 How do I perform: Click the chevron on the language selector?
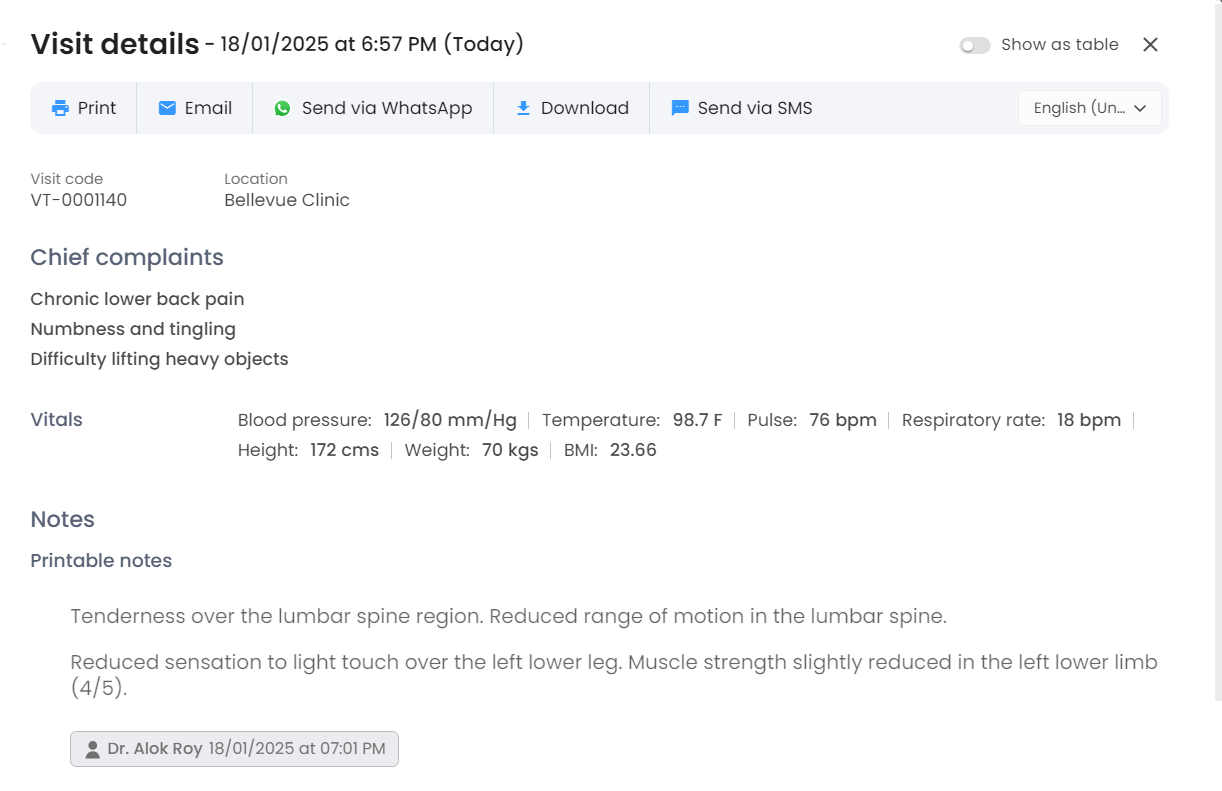pyautogui.click(x=1140, y=108)
